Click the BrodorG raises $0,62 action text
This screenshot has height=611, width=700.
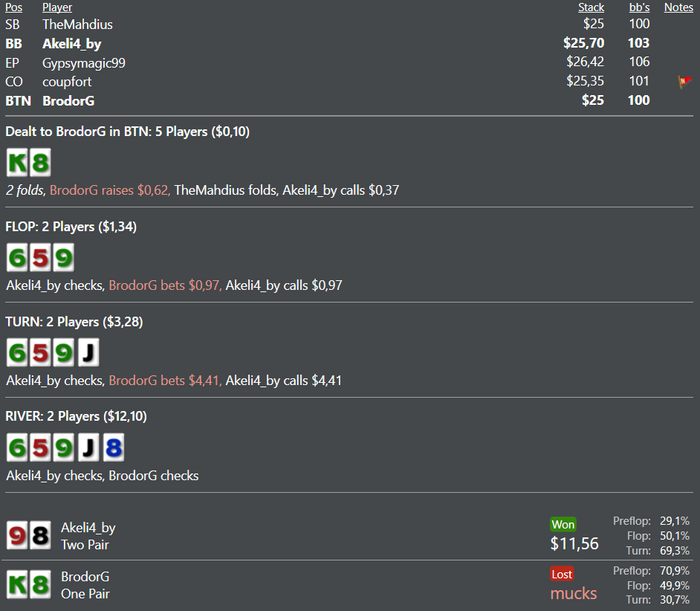pyautogui.click(x=110, y=191)
